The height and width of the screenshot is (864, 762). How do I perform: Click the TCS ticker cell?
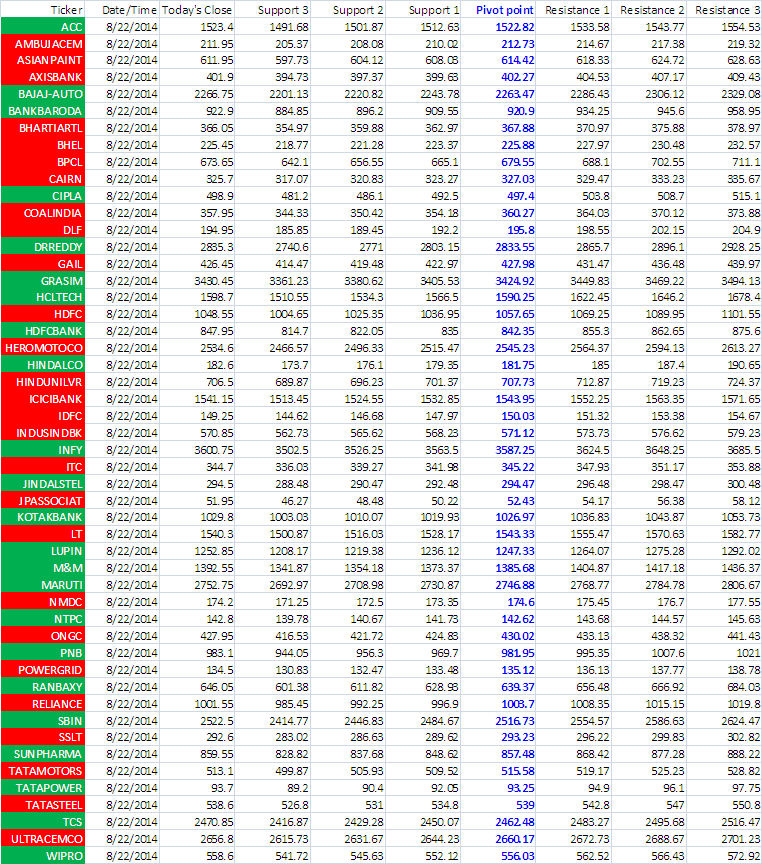coord(43,822)
